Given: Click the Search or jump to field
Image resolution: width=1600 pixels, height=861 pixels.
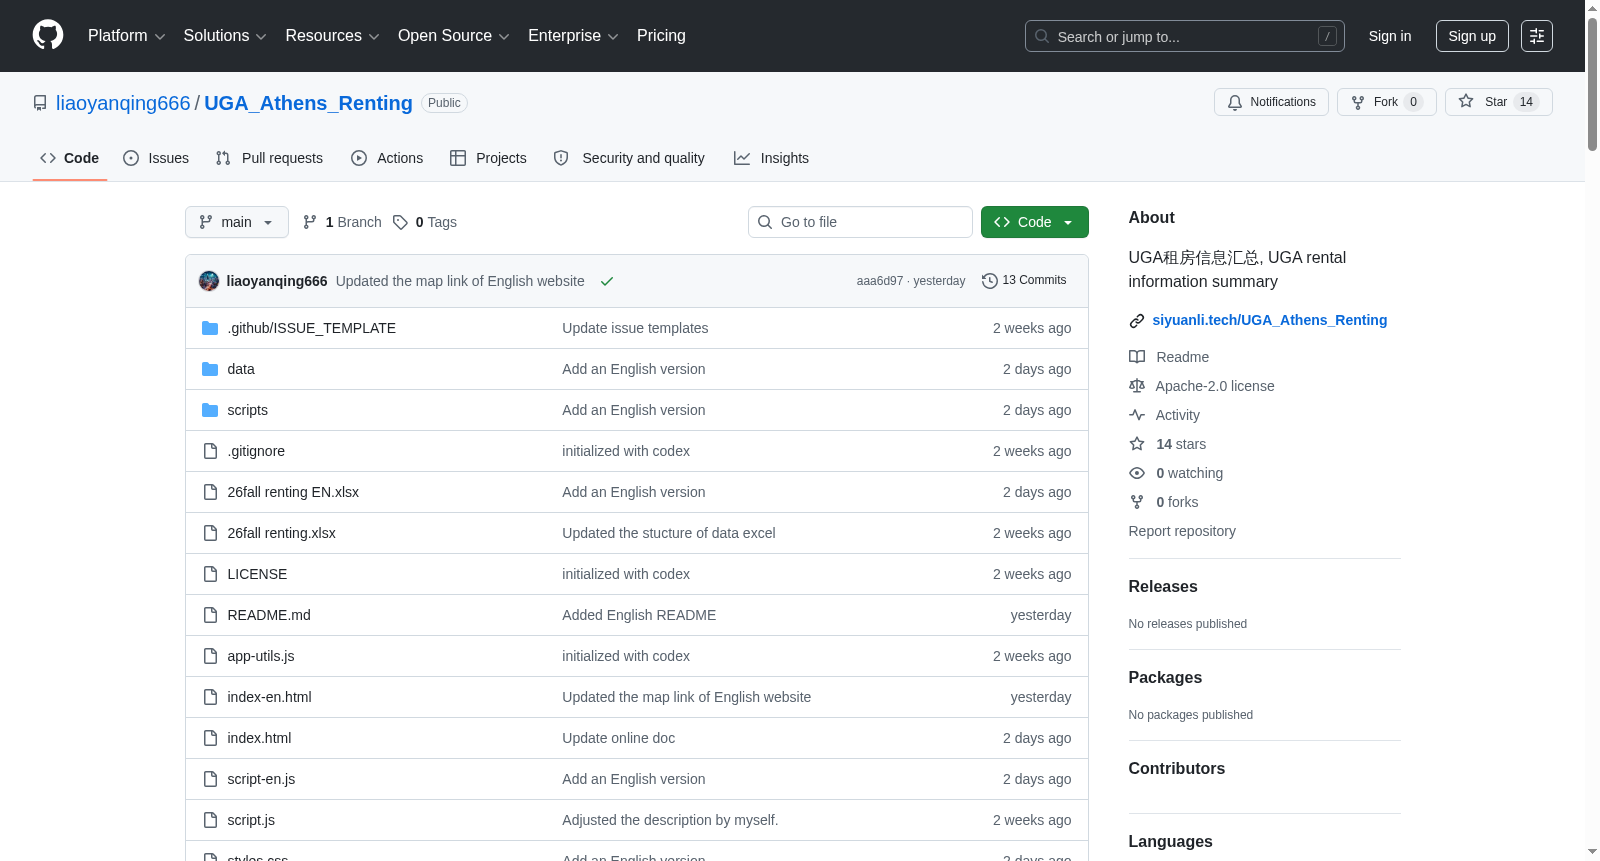Looking at the screenshot, I should (x=1185, y=36).
